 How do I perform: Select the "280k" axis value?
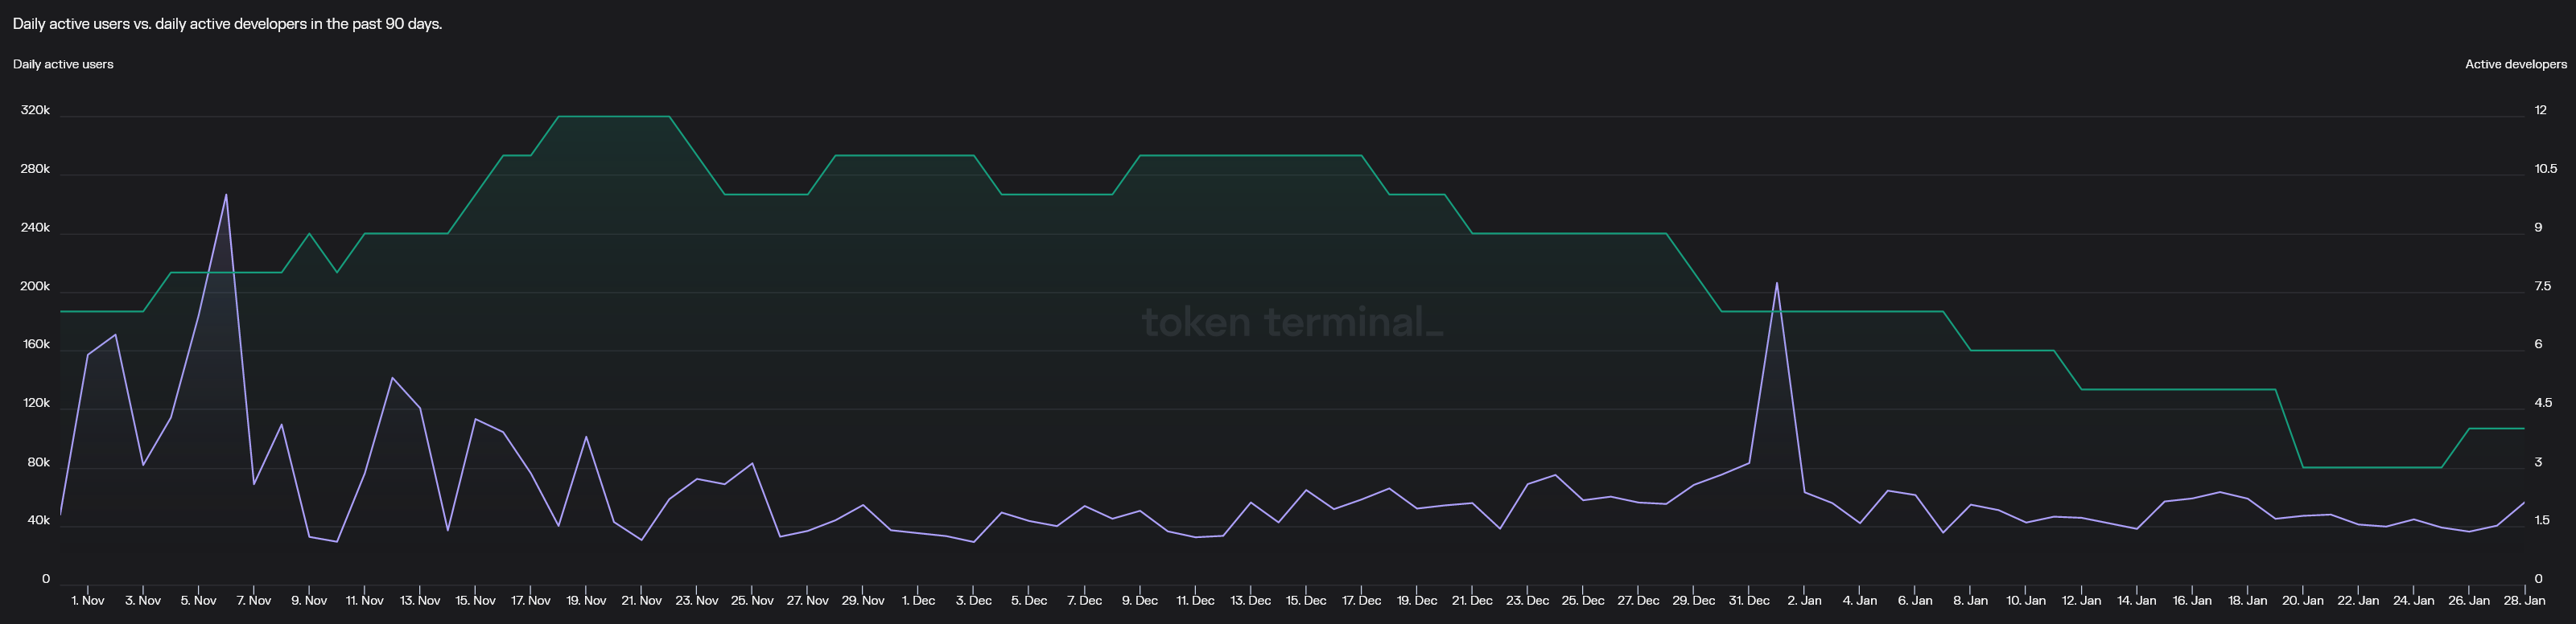click(35, 169)
